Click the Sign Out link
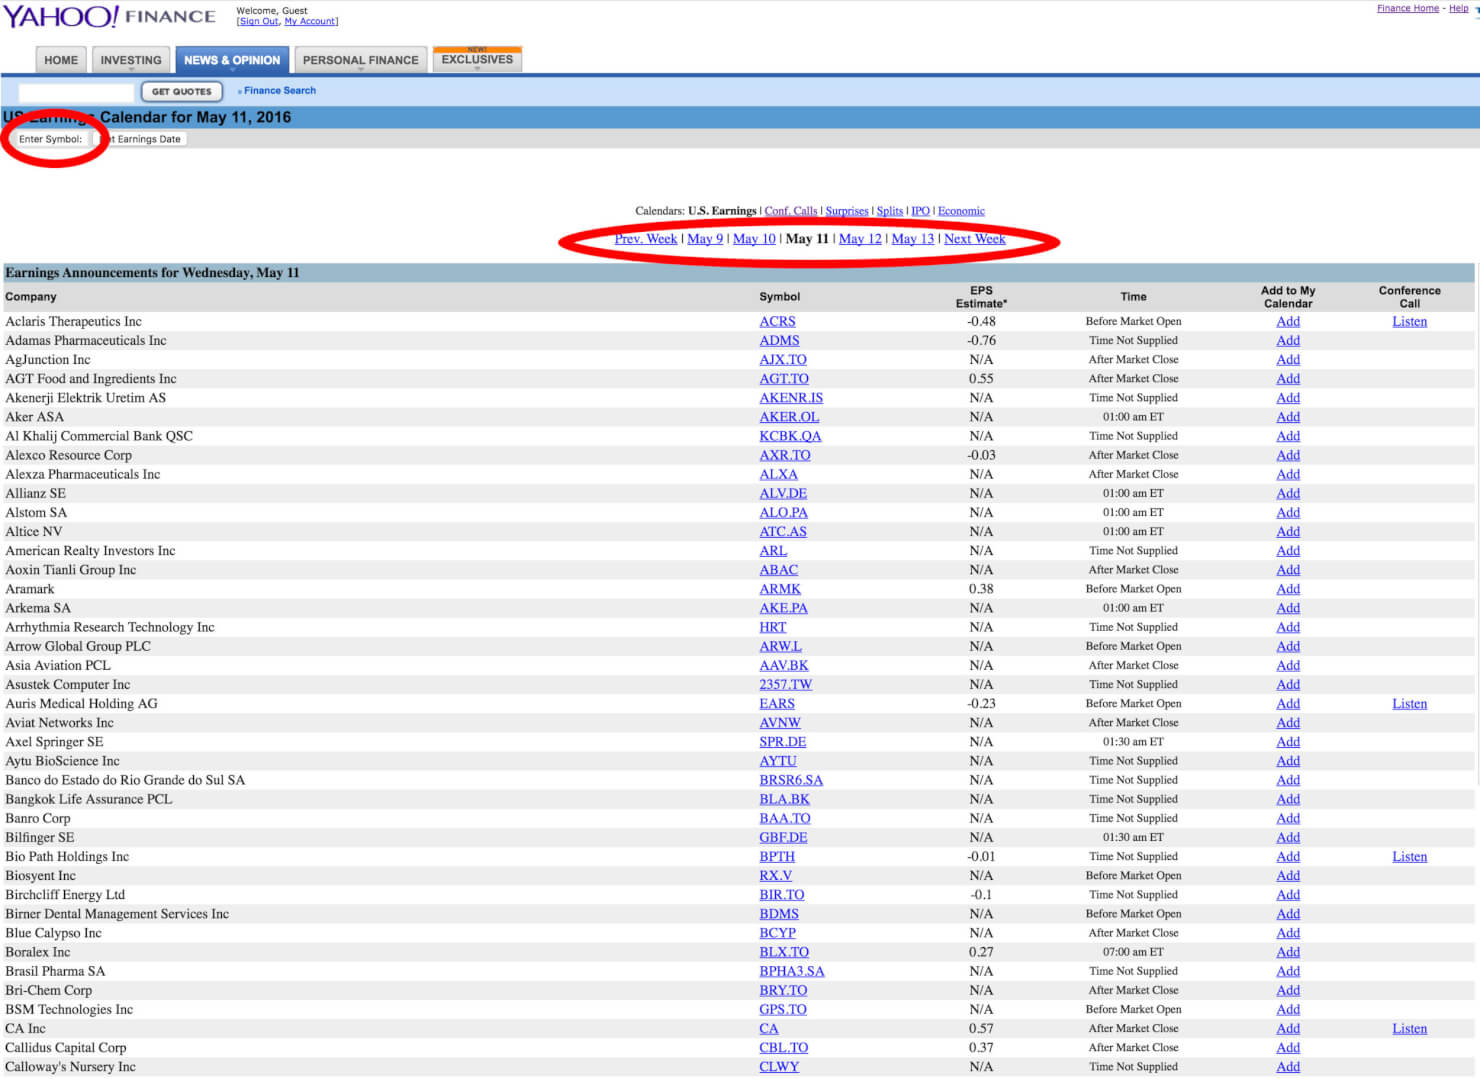The height and width of the screenshot is (1079, 1480). [x=258, y=21]
